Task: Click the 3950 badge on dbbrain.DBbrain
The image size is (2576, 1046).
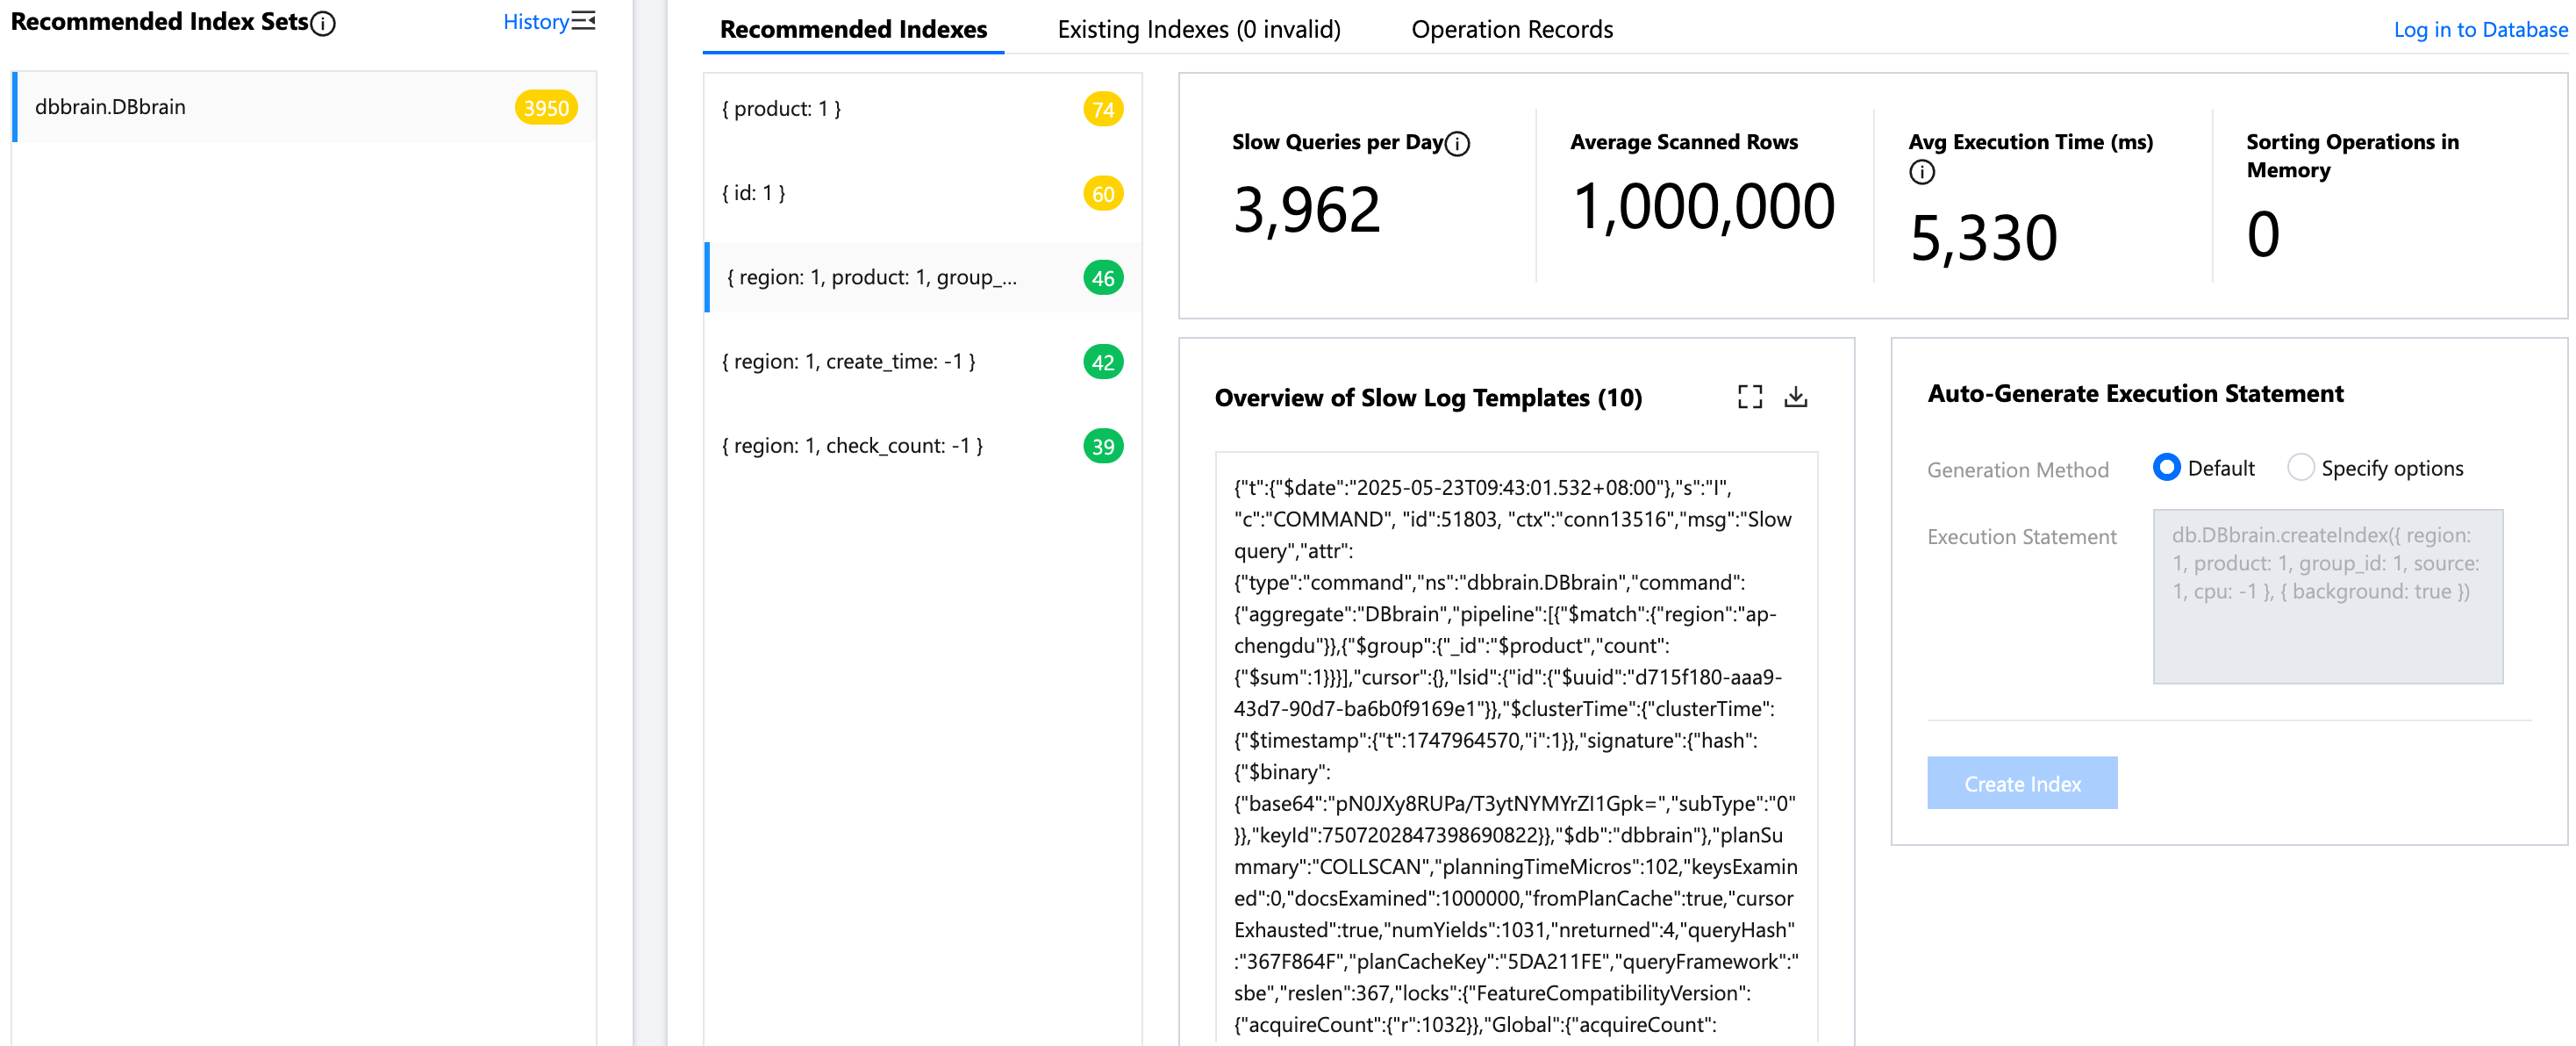Action: pyautogui.click(x=546, y=108)
